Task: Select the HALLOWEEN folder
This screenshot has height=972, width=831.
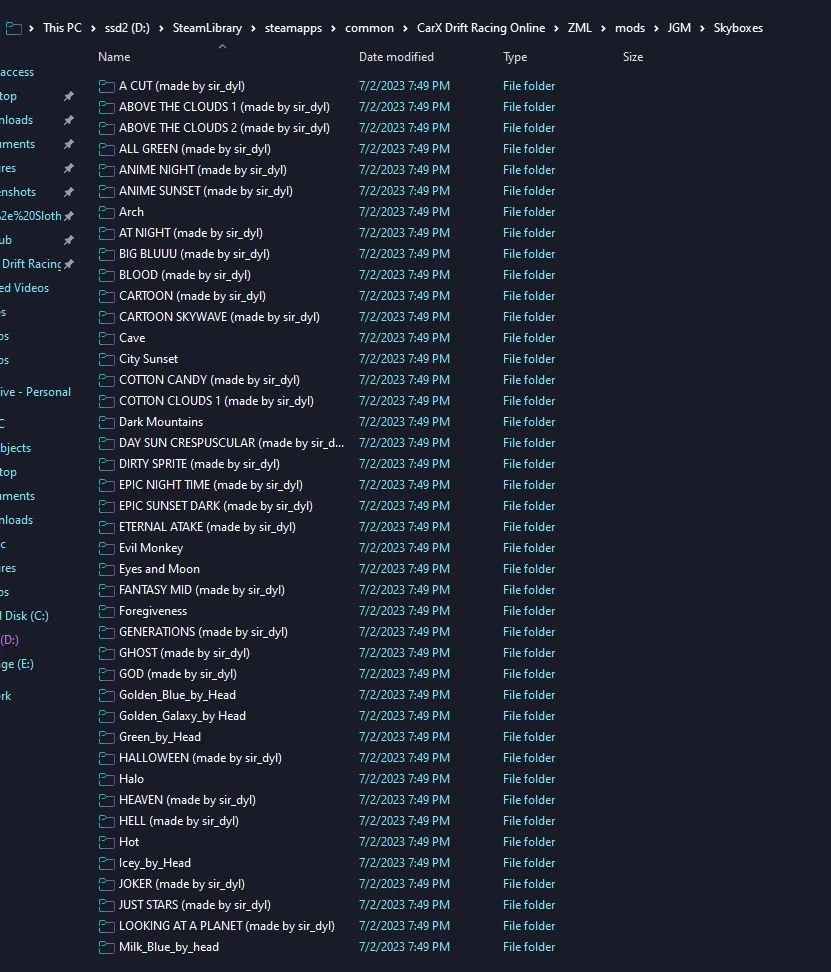Action: point(200,758)
